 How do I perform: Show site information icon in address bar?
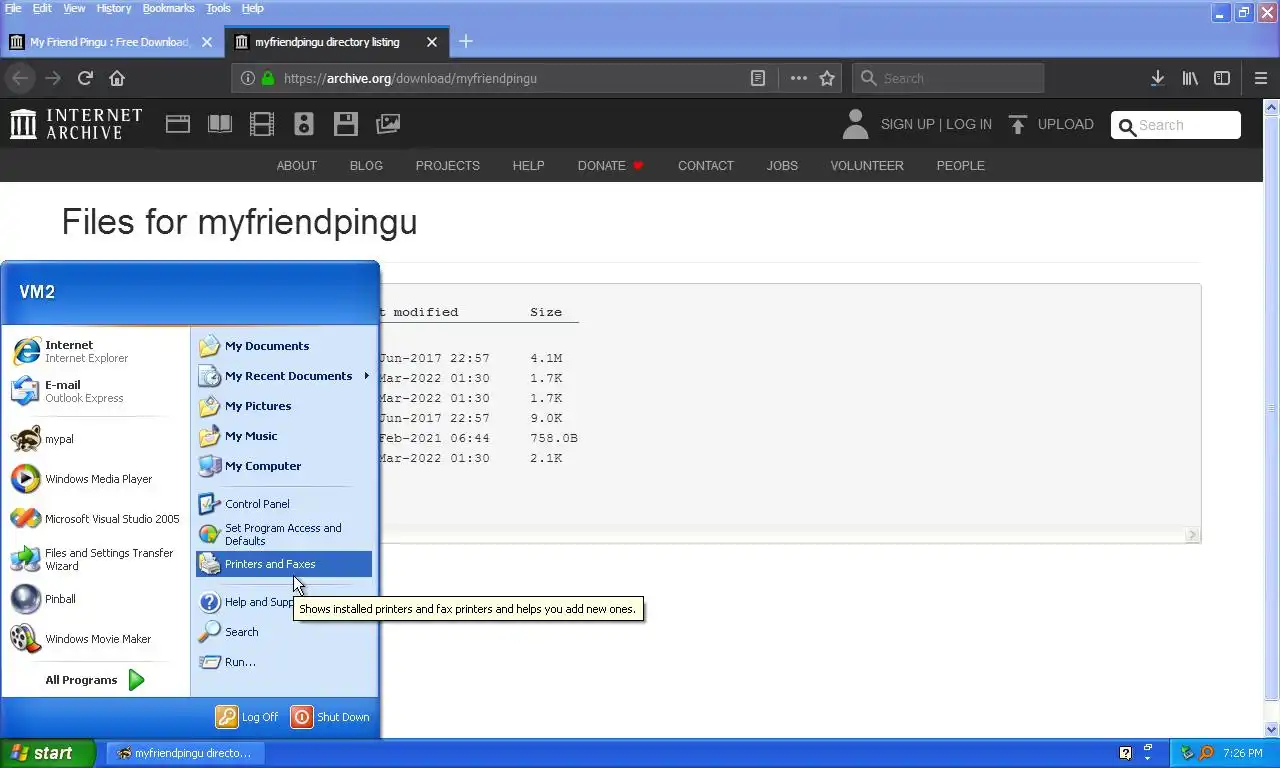point(248,78)
